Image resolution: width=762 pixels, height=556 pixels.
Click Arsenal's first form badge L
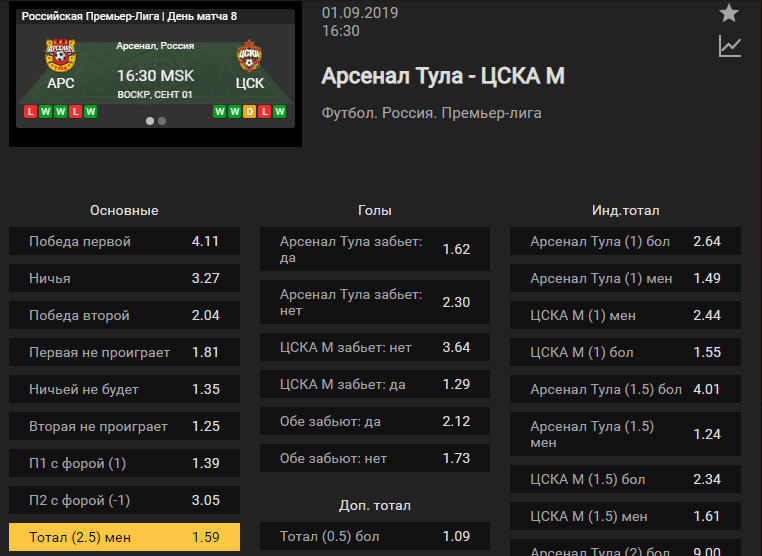click(31, 112)
